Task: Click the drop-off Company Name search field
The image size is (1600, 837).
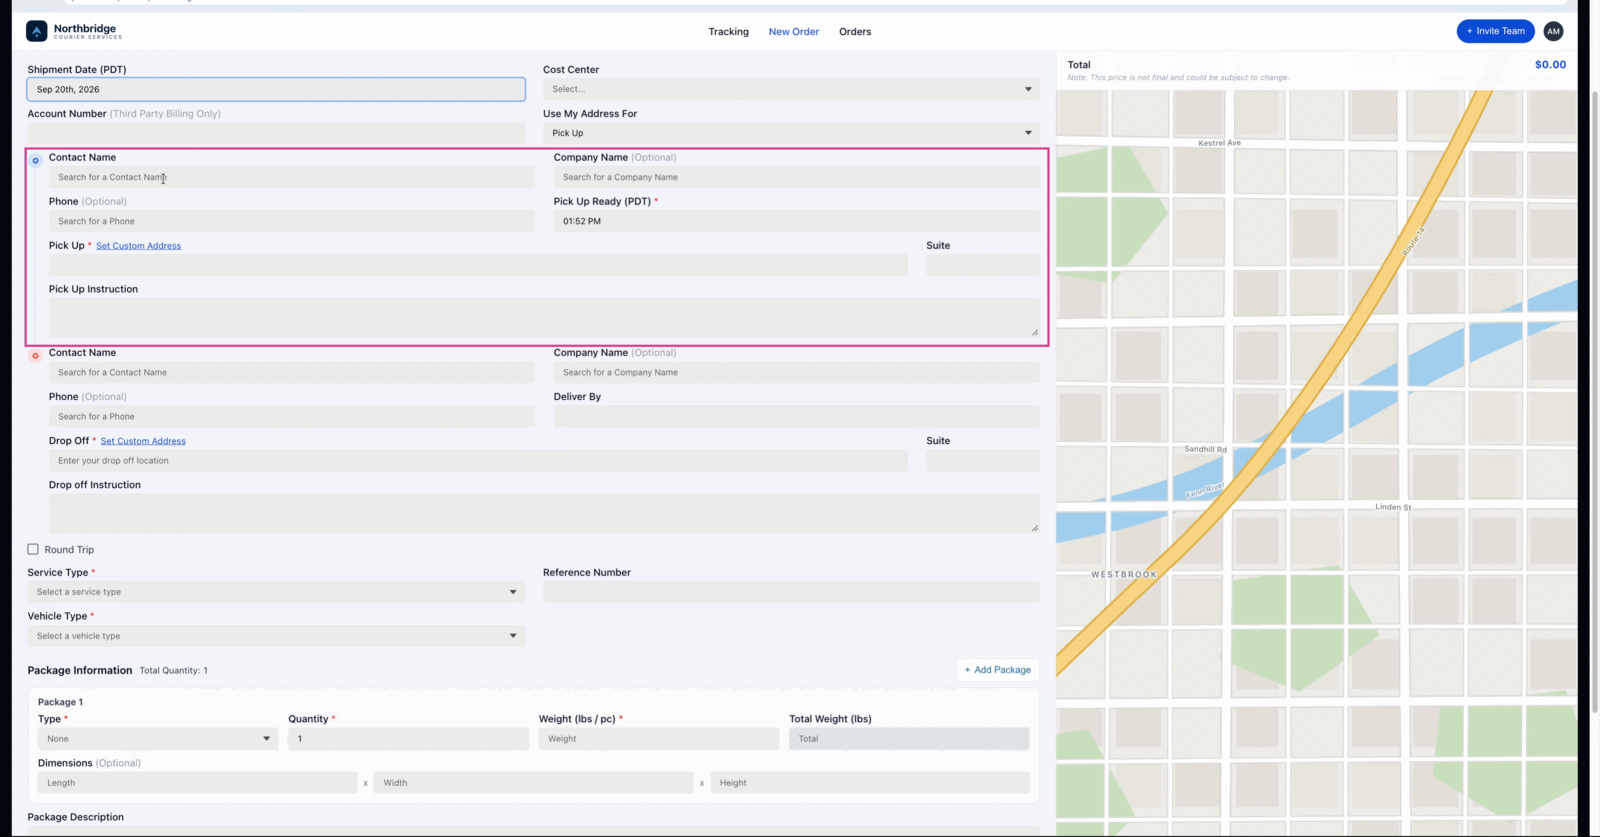Action: [x=797, y=372]
